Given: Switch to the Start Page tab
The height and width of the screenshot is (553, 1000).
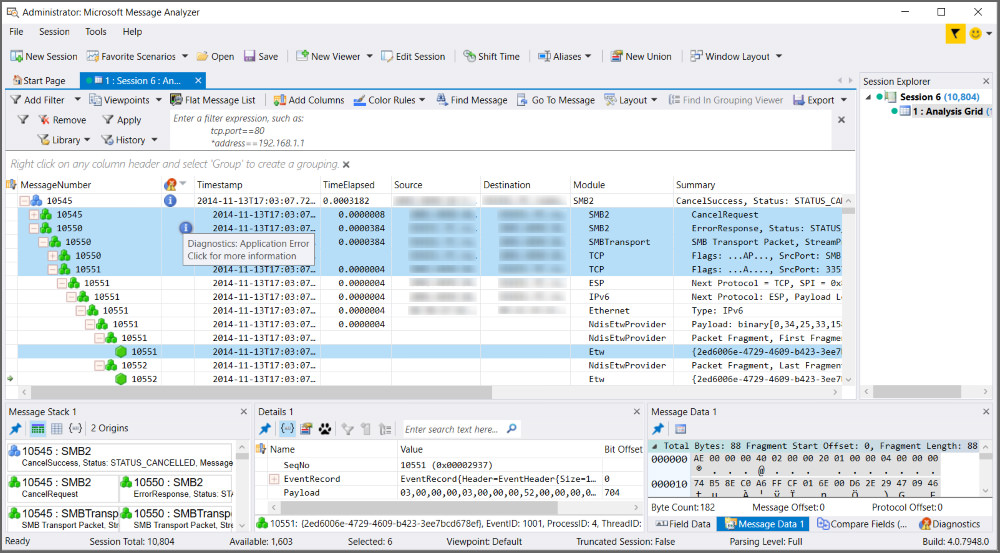Looking at the screenshot, I should [39, 80].
